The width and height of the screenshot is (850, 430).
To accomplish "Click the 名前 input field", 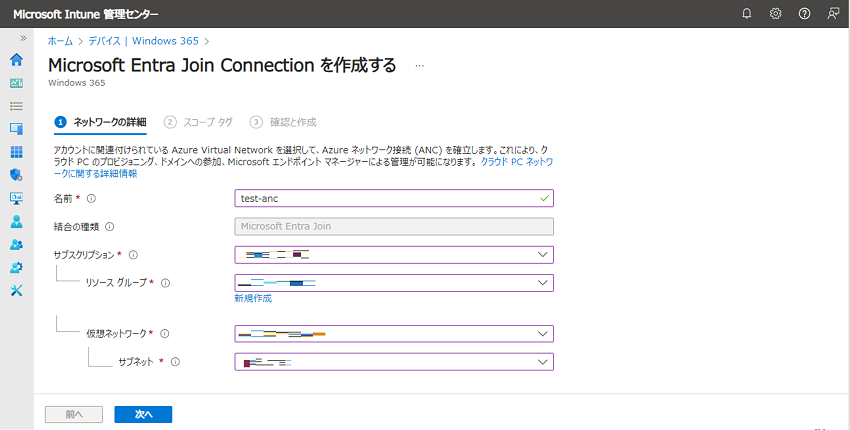I will click(x=394, y=198).
